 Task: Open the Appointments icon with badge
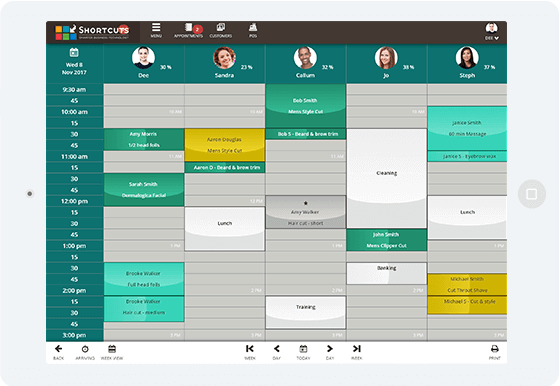pyautogui.click(x=189, y=30)
